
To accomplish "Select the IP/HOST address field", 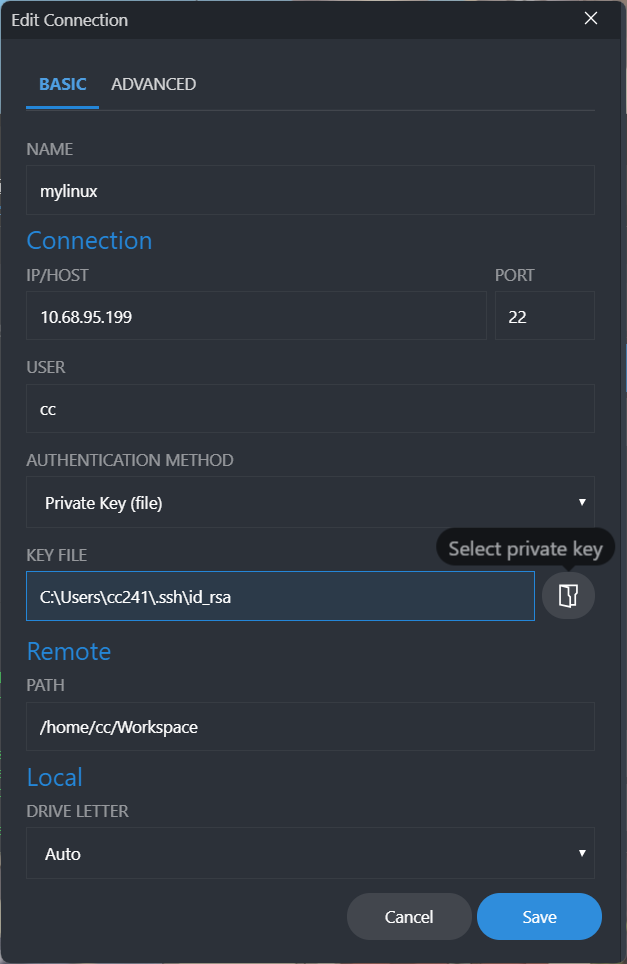I will pos(256,315).
